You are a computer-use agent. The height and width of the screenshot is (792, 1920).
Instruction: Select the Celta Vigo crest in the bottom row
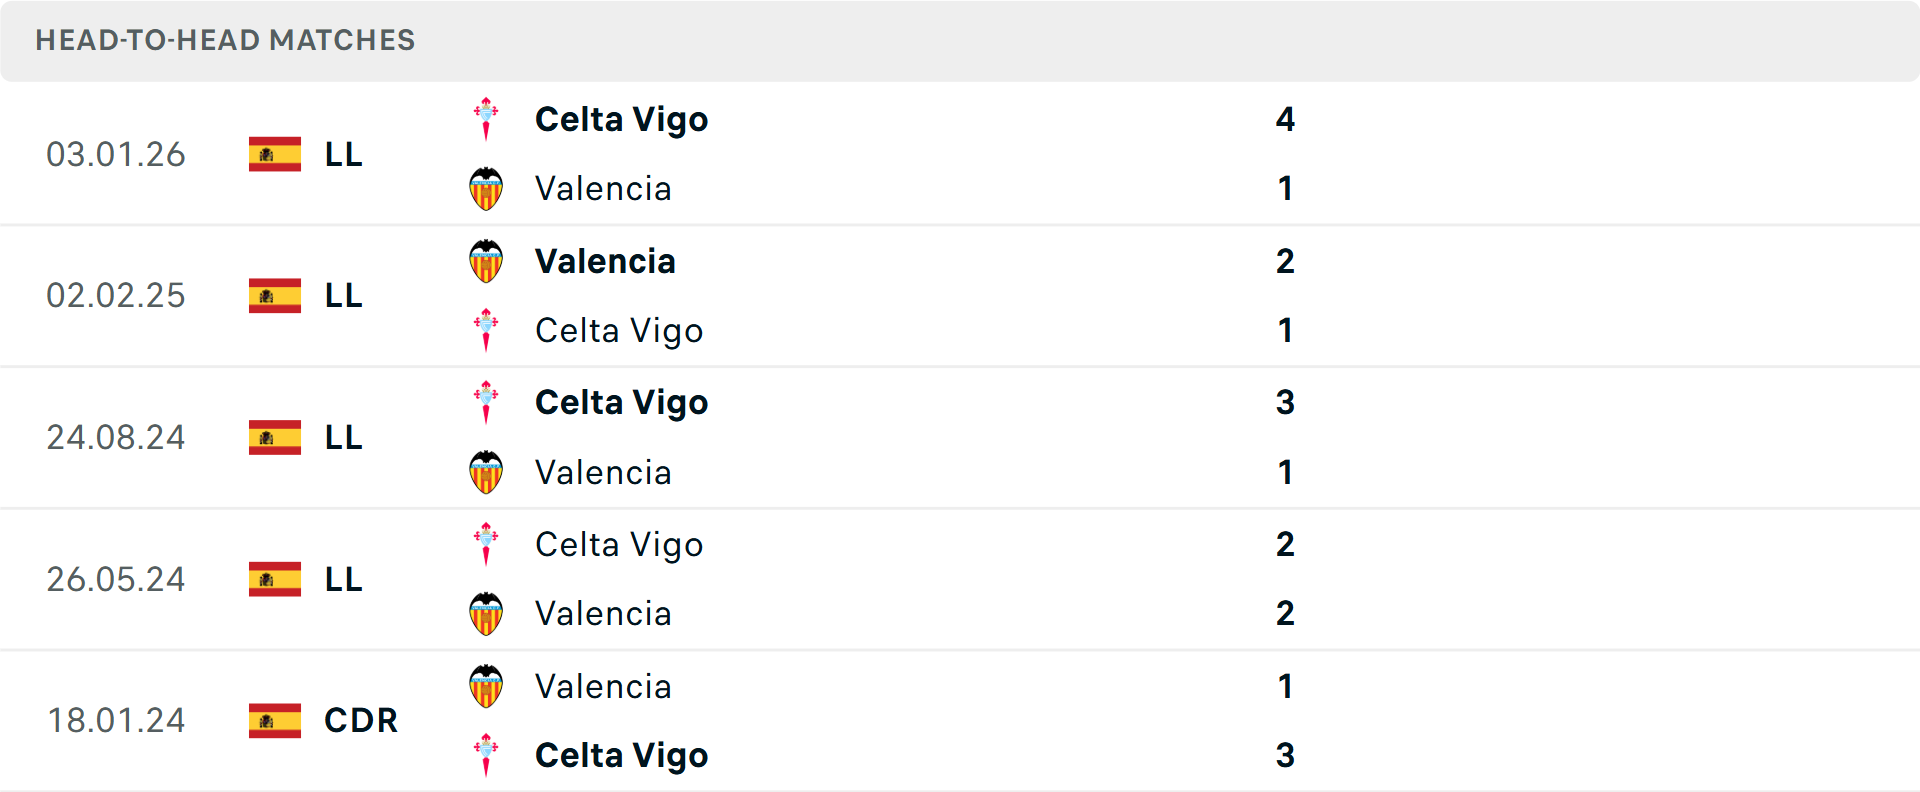coord(486,756)
